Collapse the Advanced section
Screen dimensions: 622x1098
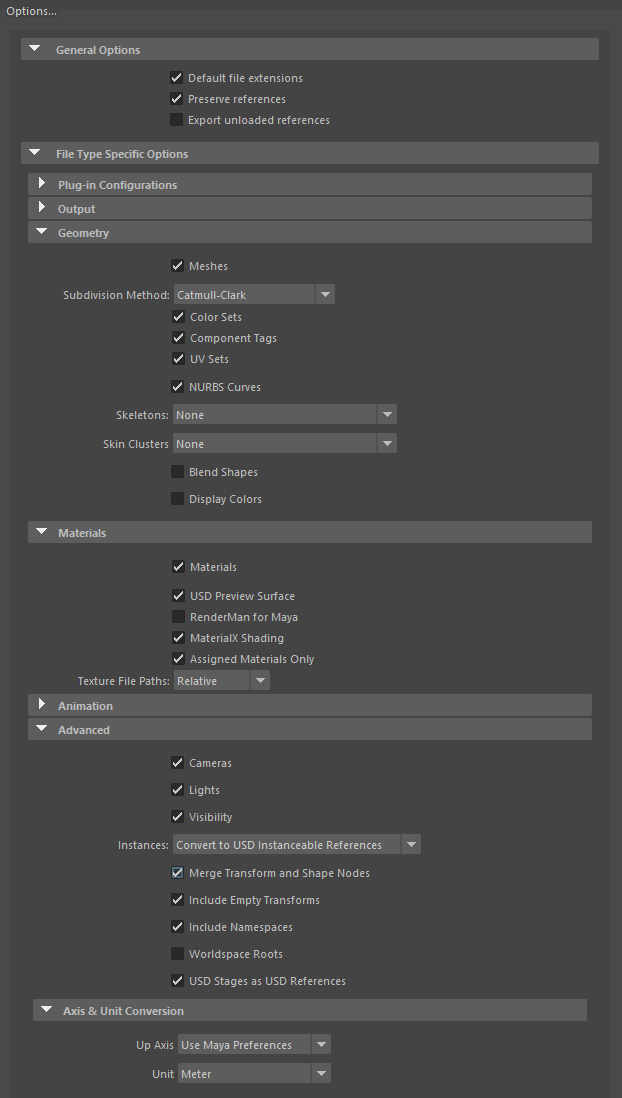click(x=41, y=729)
